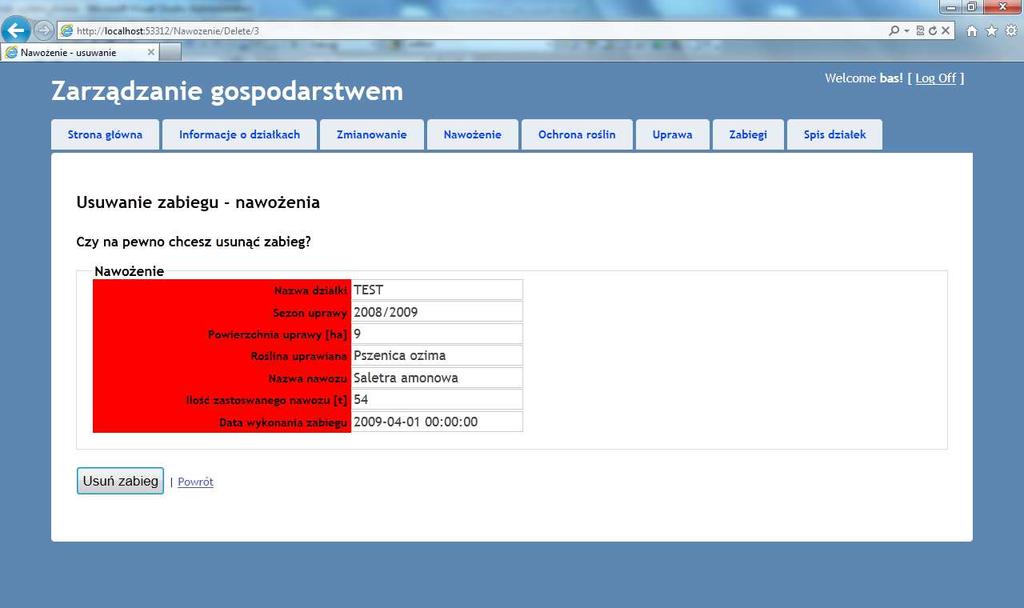Click the 'Nazwa działki' label
Image resolution: width=1024 pixels, height=608 pixels.
point(311,291)
